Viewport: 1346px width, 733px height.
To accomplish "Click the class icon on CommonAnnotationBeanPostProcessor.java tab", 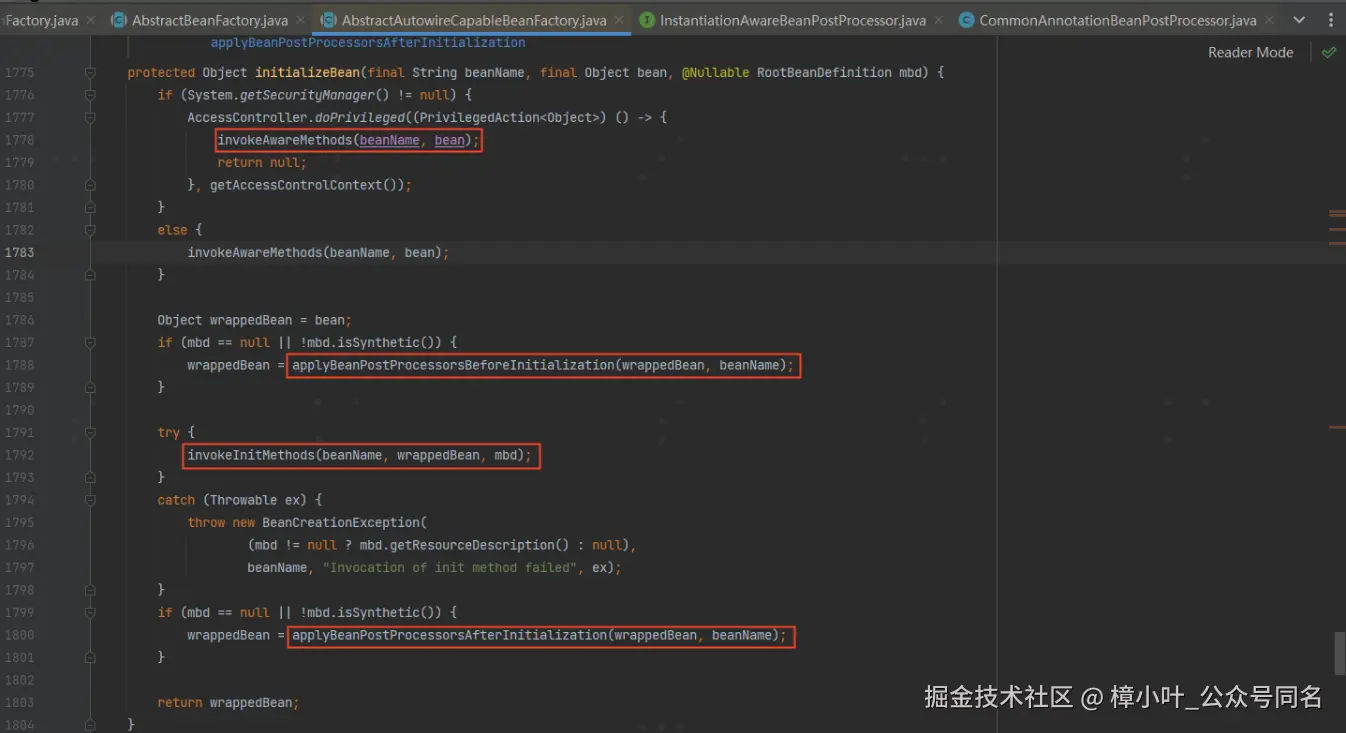I will [966, 20].
